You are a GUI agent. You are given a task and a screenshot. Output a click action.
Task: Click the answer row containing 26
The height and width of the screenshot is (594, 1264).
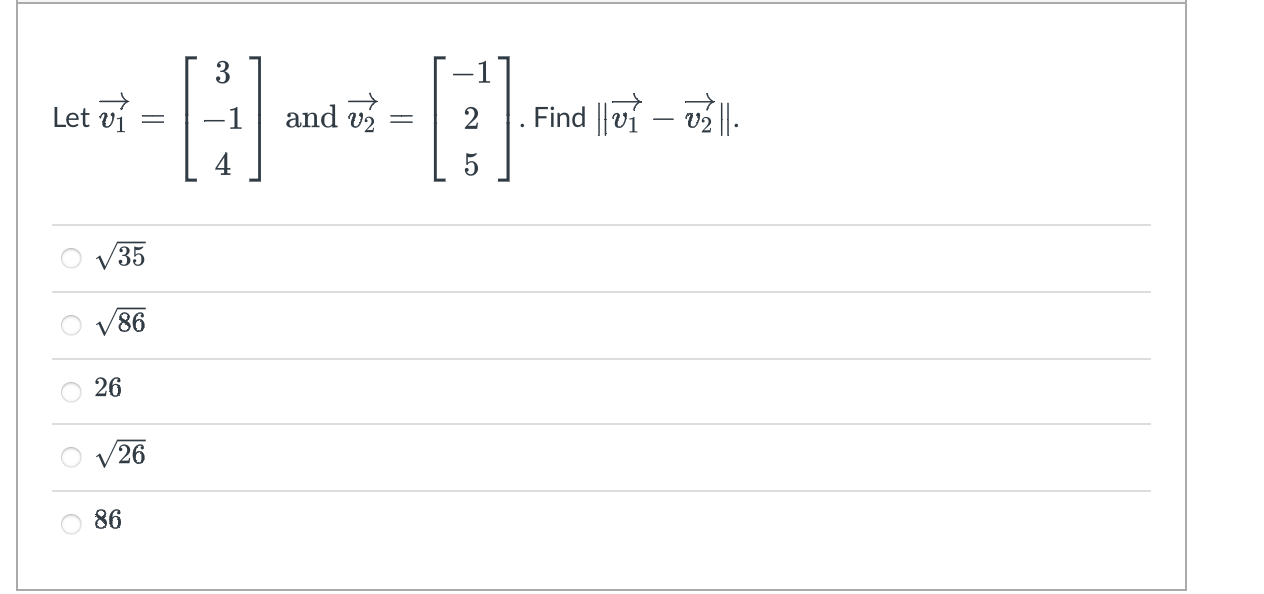[x=400, y=388]
